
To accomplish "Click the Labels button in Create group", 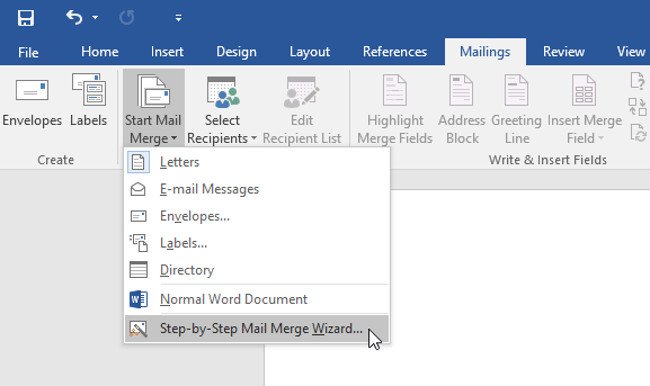I will coord(88,100).
